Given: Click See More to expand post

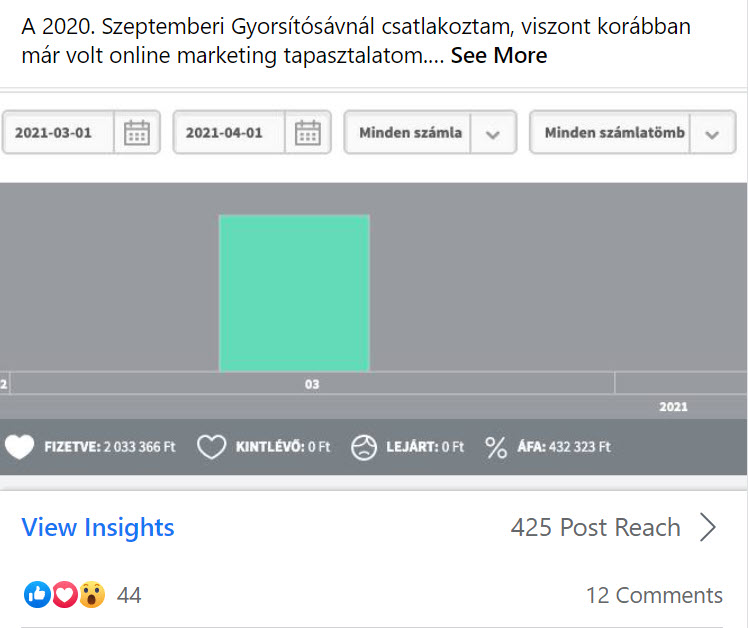Looking at the screenshot, I should (499, 55).
